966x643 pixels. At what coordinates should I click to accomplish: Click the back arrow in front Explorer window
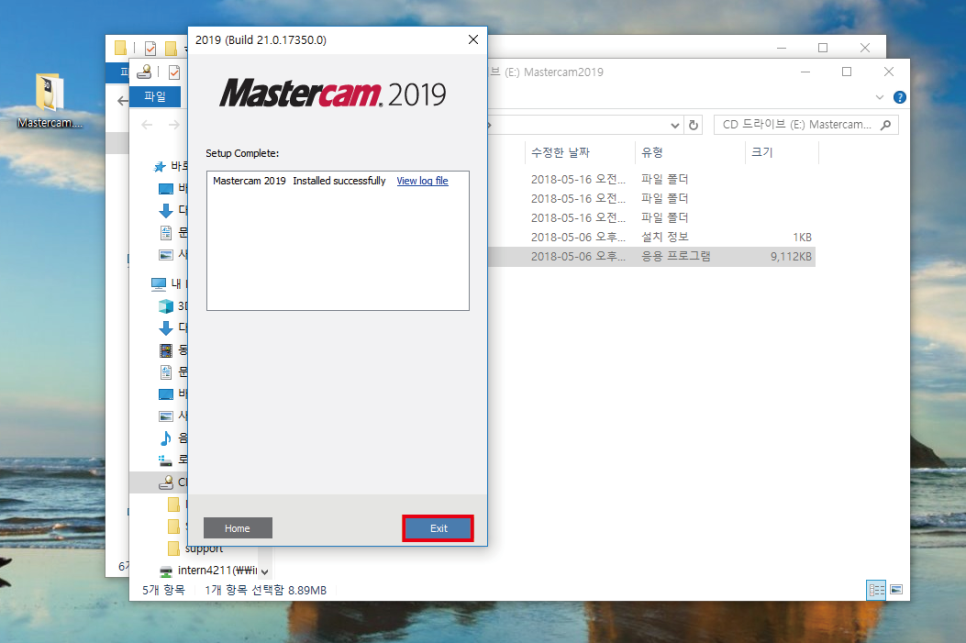[147, 125]
